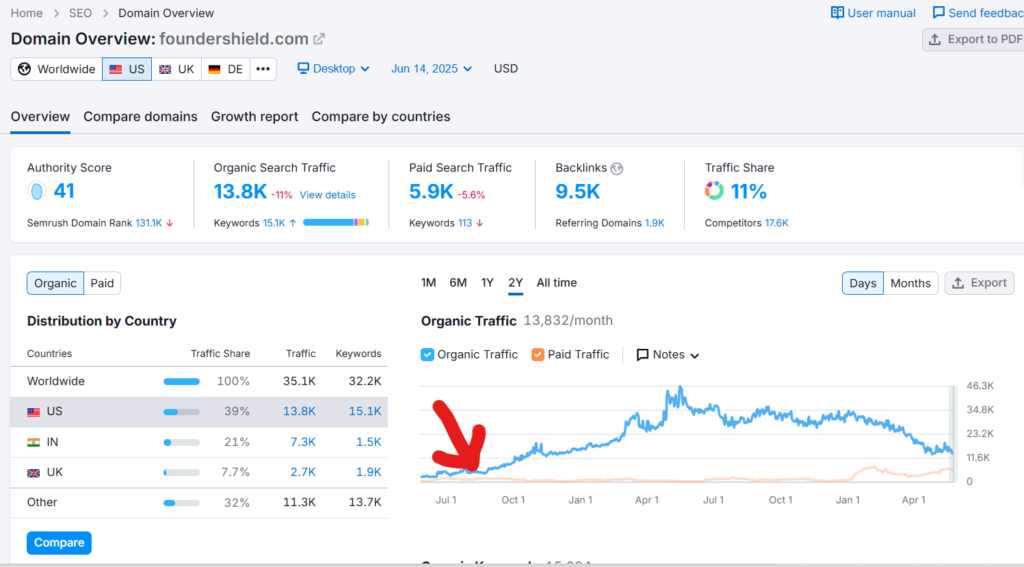Click the blue Compare button
This screenshot has height=567, width=1024.
click(x=59, y=542)
